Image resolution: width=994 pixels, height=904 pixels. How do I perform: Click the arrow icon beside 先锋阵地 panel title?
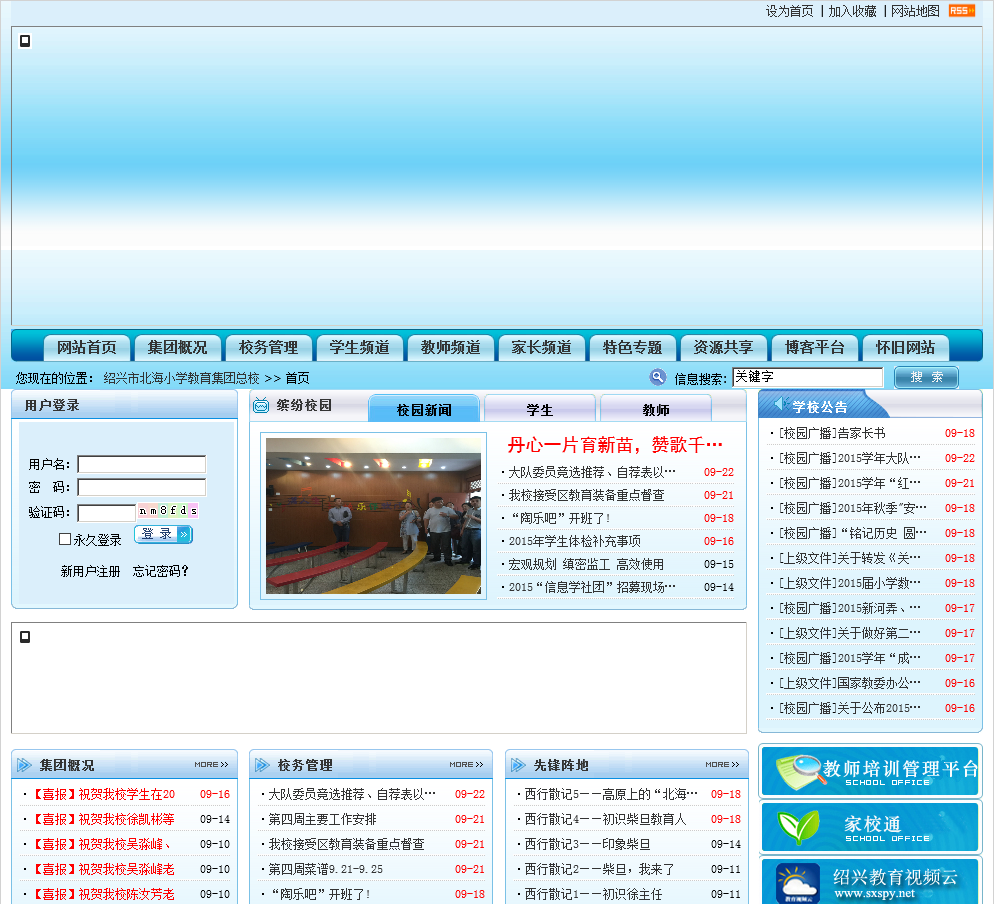point(518,765)
